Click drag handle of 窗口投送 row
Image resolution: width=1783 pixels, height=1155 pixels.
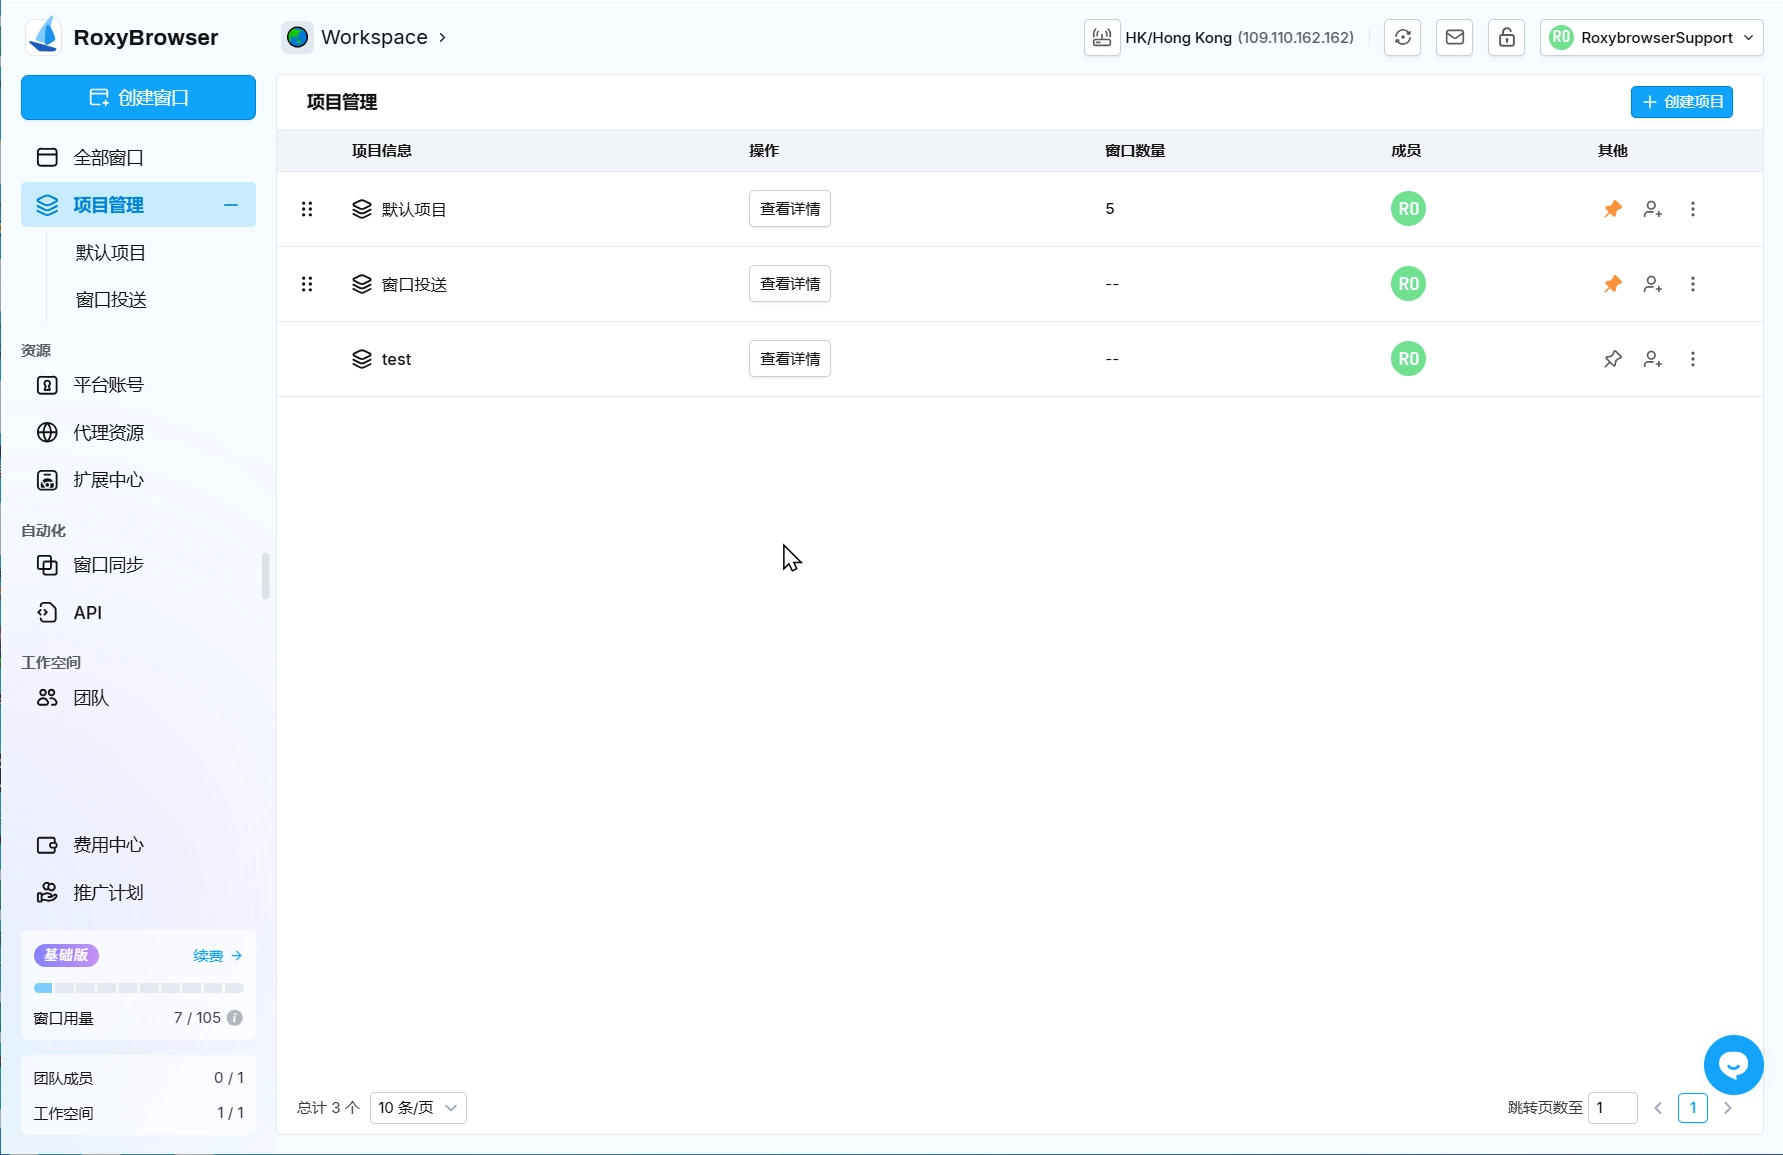[x=307, y=284]
